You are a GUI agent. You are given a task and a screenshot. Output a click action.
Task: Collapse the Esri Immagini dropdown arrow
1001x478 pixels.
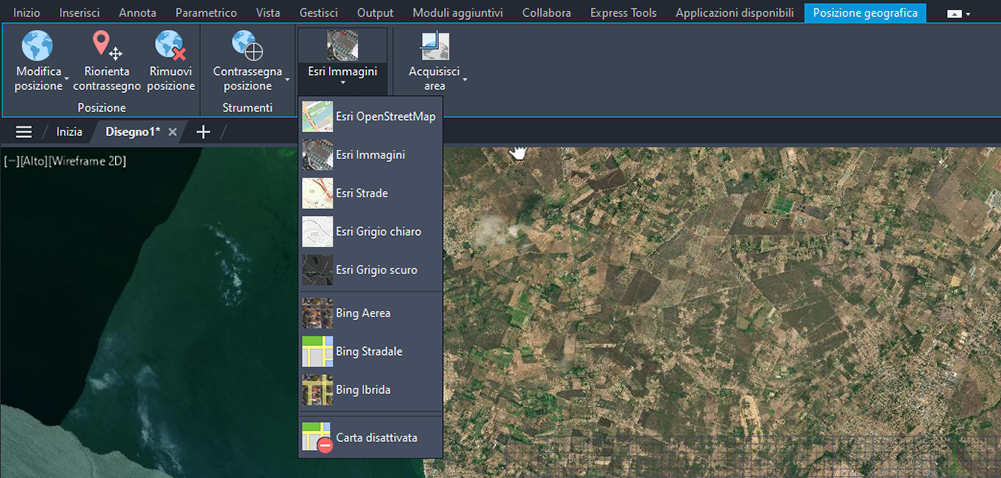pyautogui.click(x=343, y=83)
